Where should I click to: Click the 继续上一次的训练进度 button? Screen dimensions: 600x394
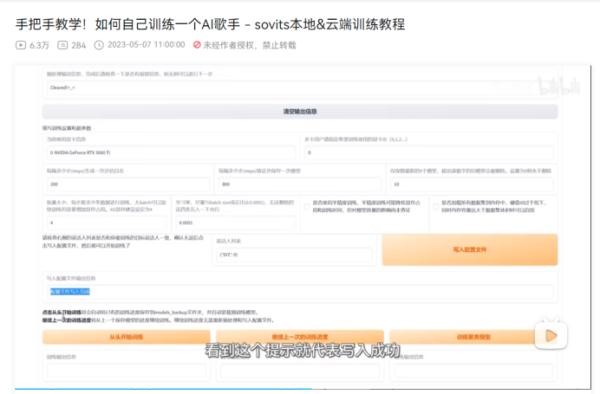[x=300, y=337]
